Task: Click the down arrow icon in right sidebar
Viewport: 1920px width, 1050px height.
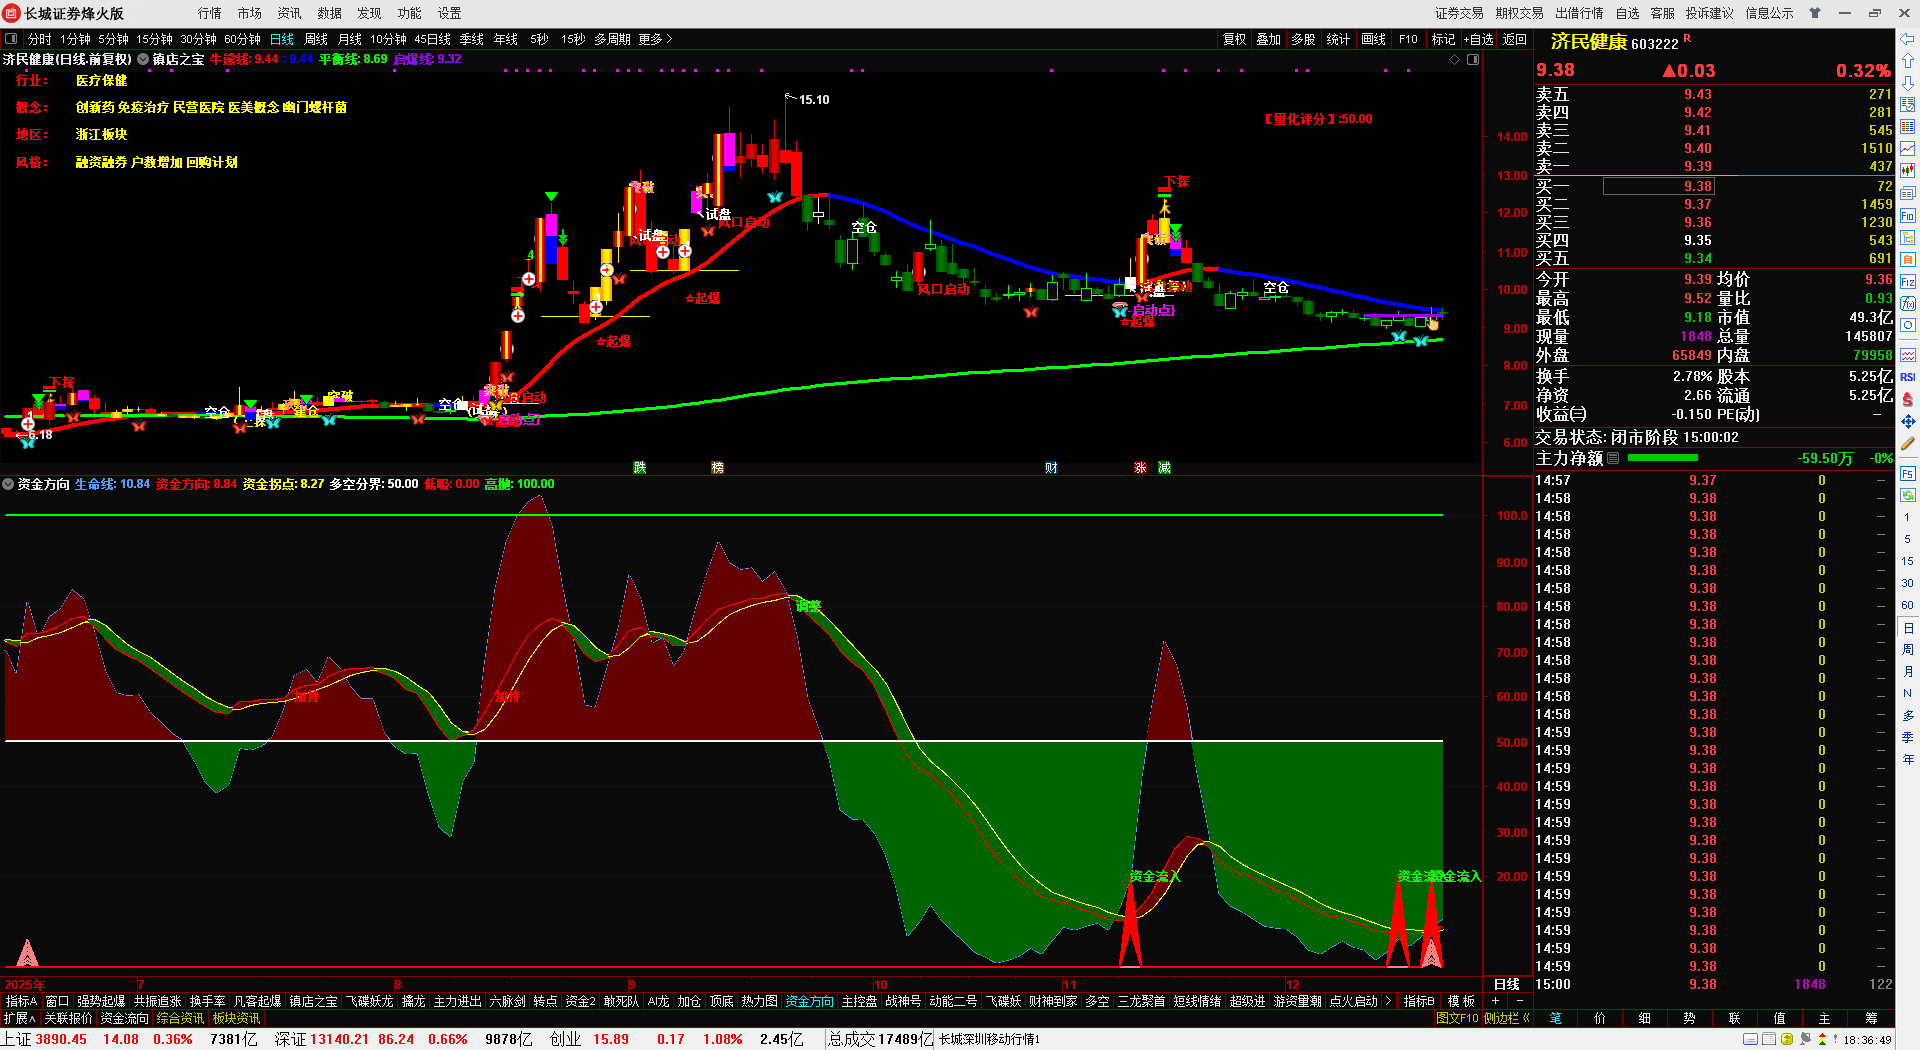Action: (1908, 83)
